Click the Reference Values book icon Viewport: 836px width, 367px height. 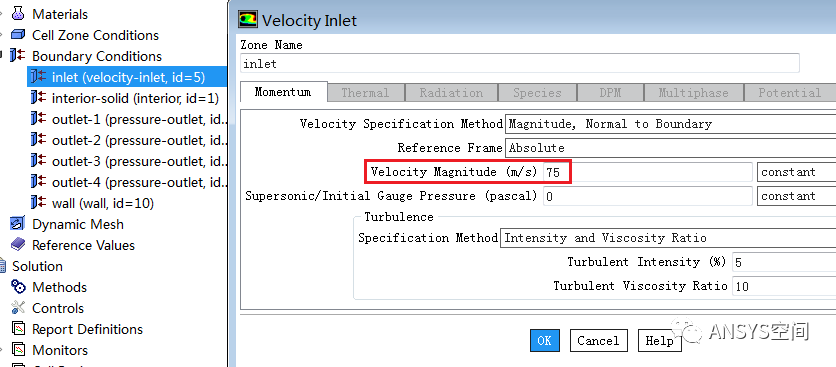18,245
